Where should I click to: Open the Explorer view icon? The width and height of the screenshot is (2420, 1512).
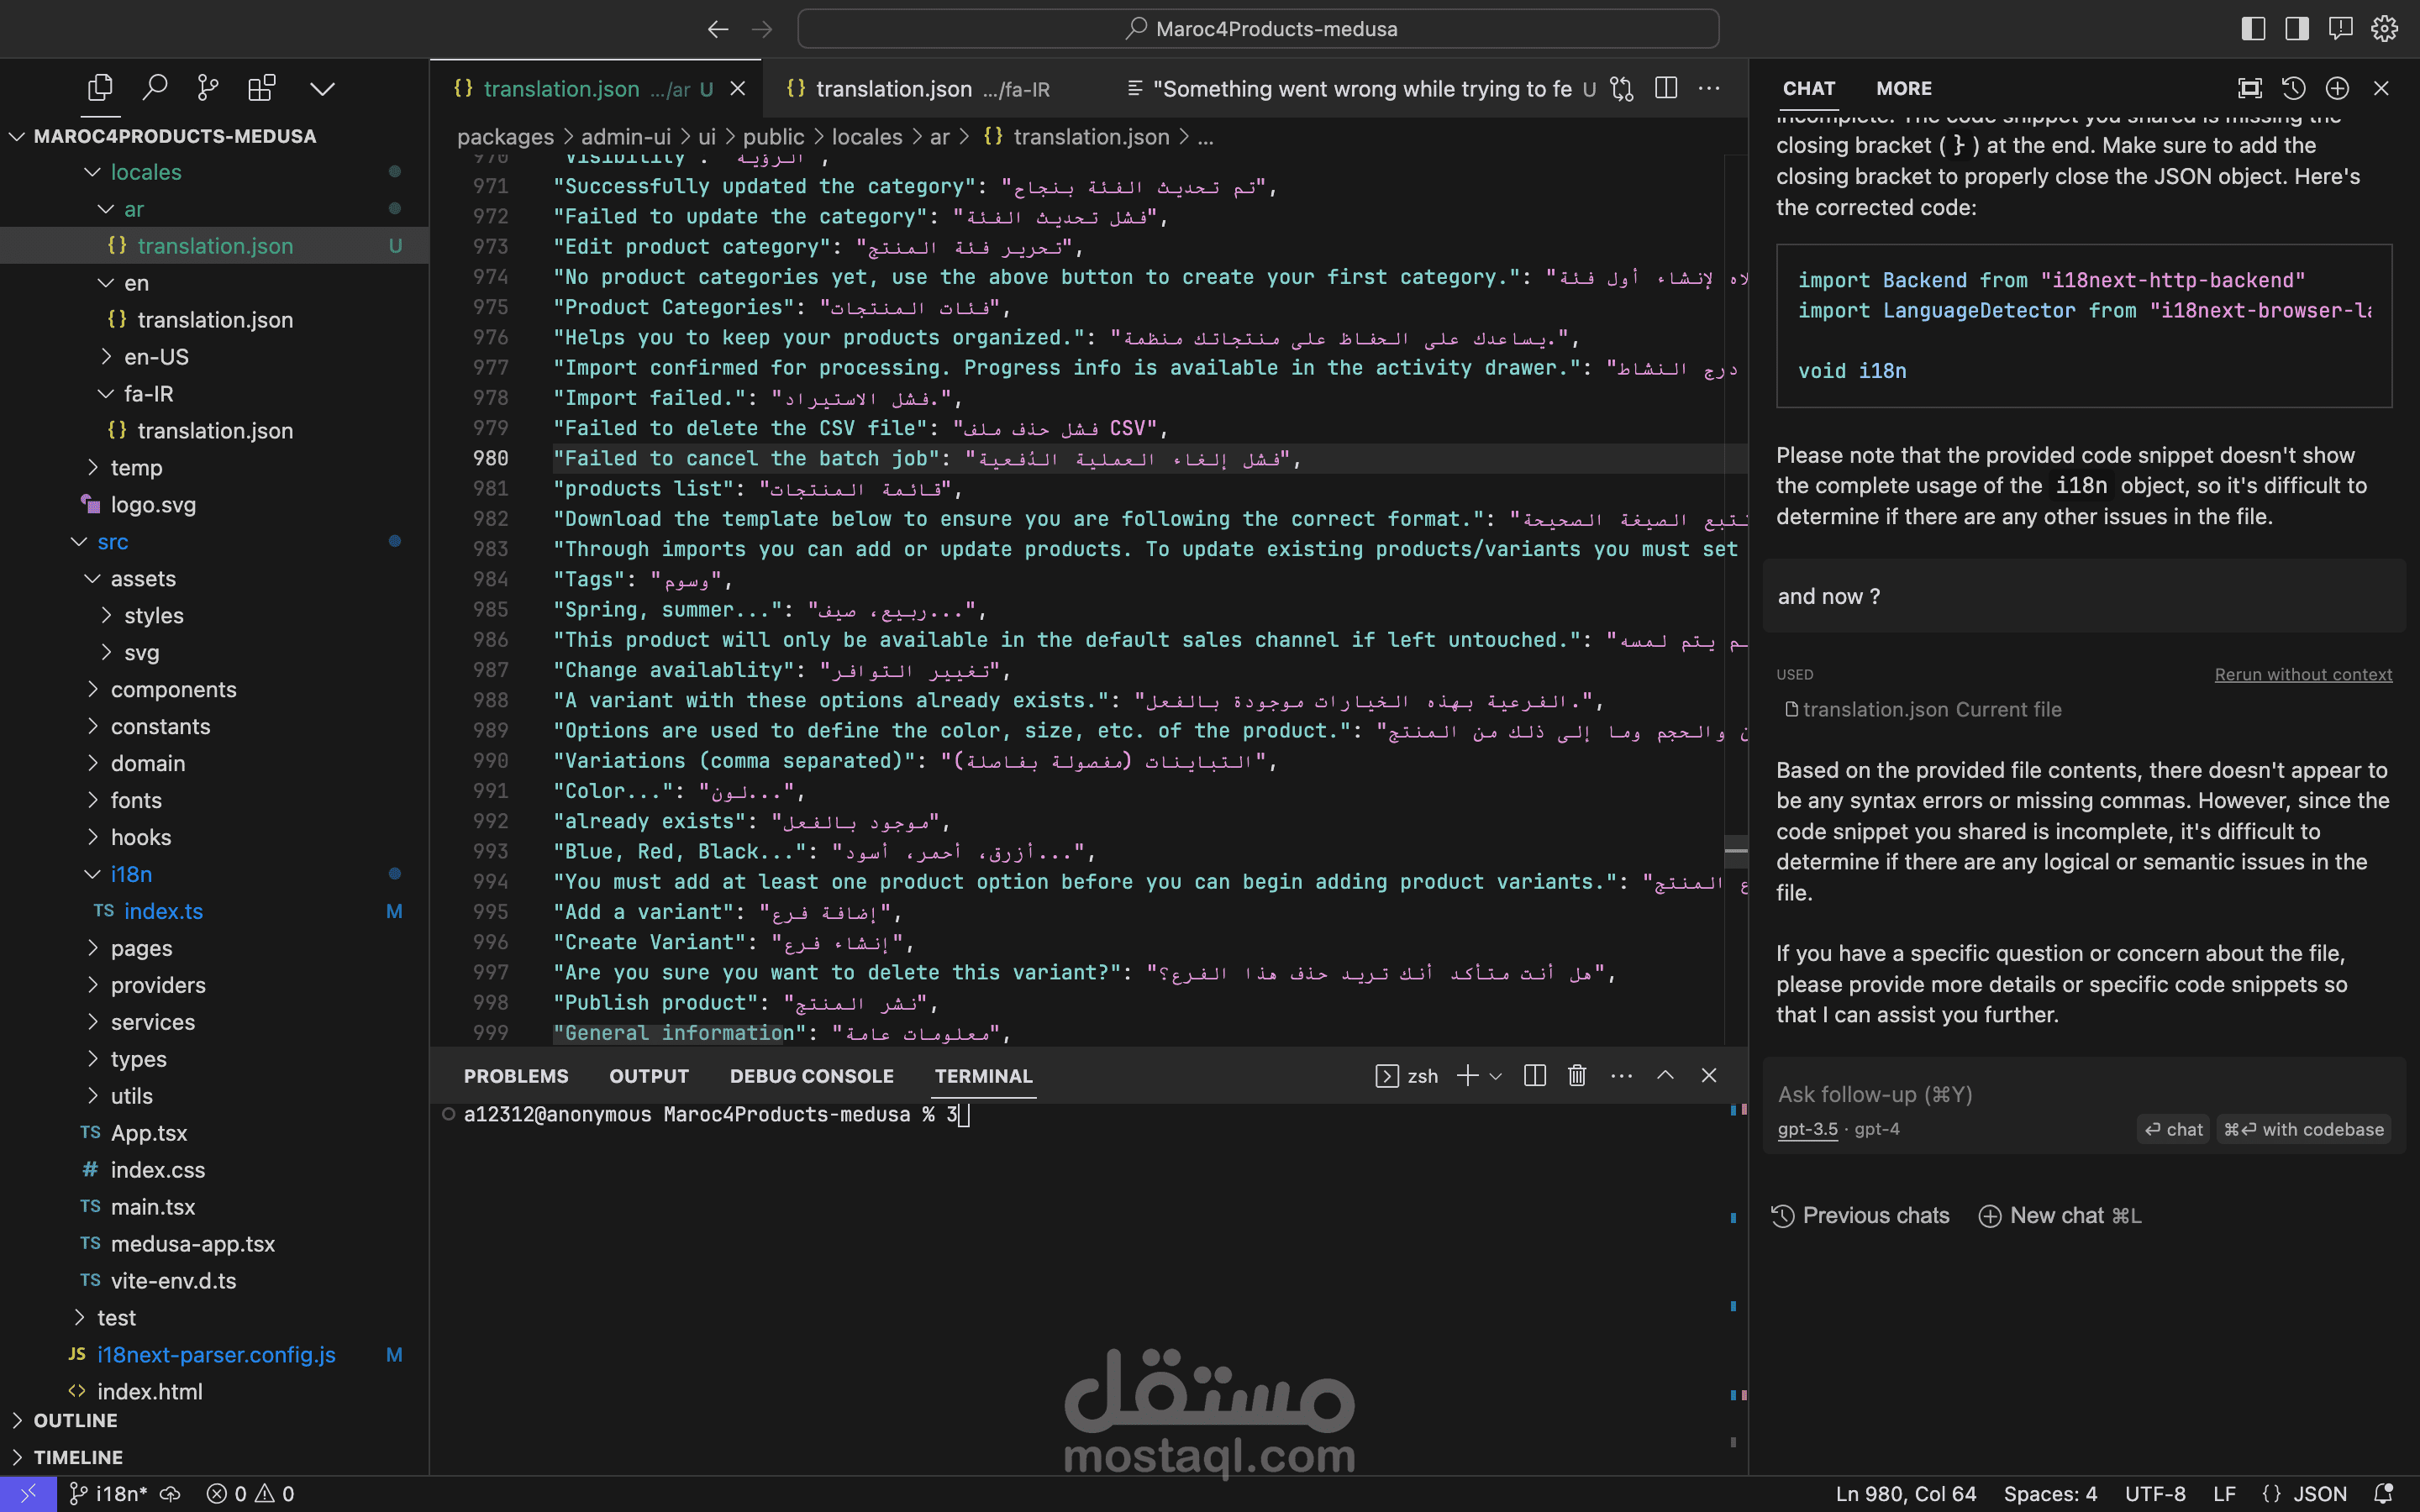[x=100, y=88]
